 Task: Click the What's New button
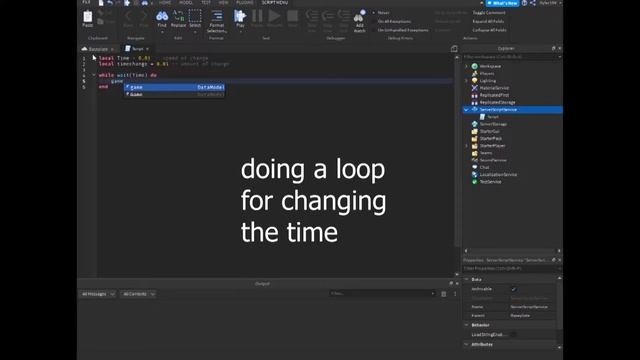click(502, 3)
